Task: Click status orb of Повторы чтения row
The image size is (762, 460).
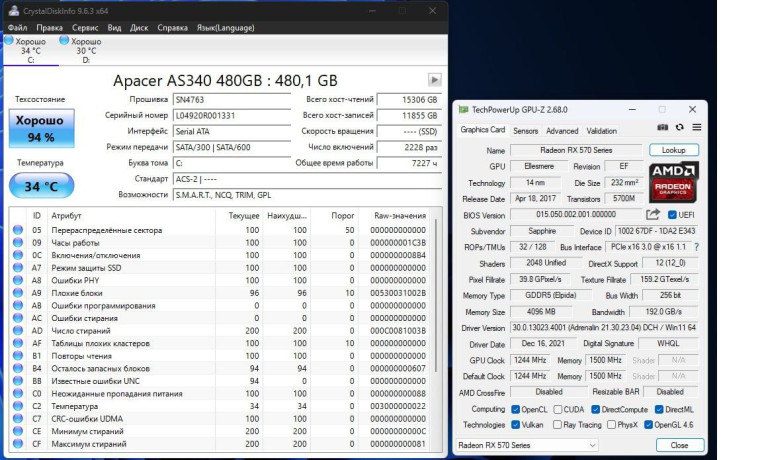Action: [18, 356]
